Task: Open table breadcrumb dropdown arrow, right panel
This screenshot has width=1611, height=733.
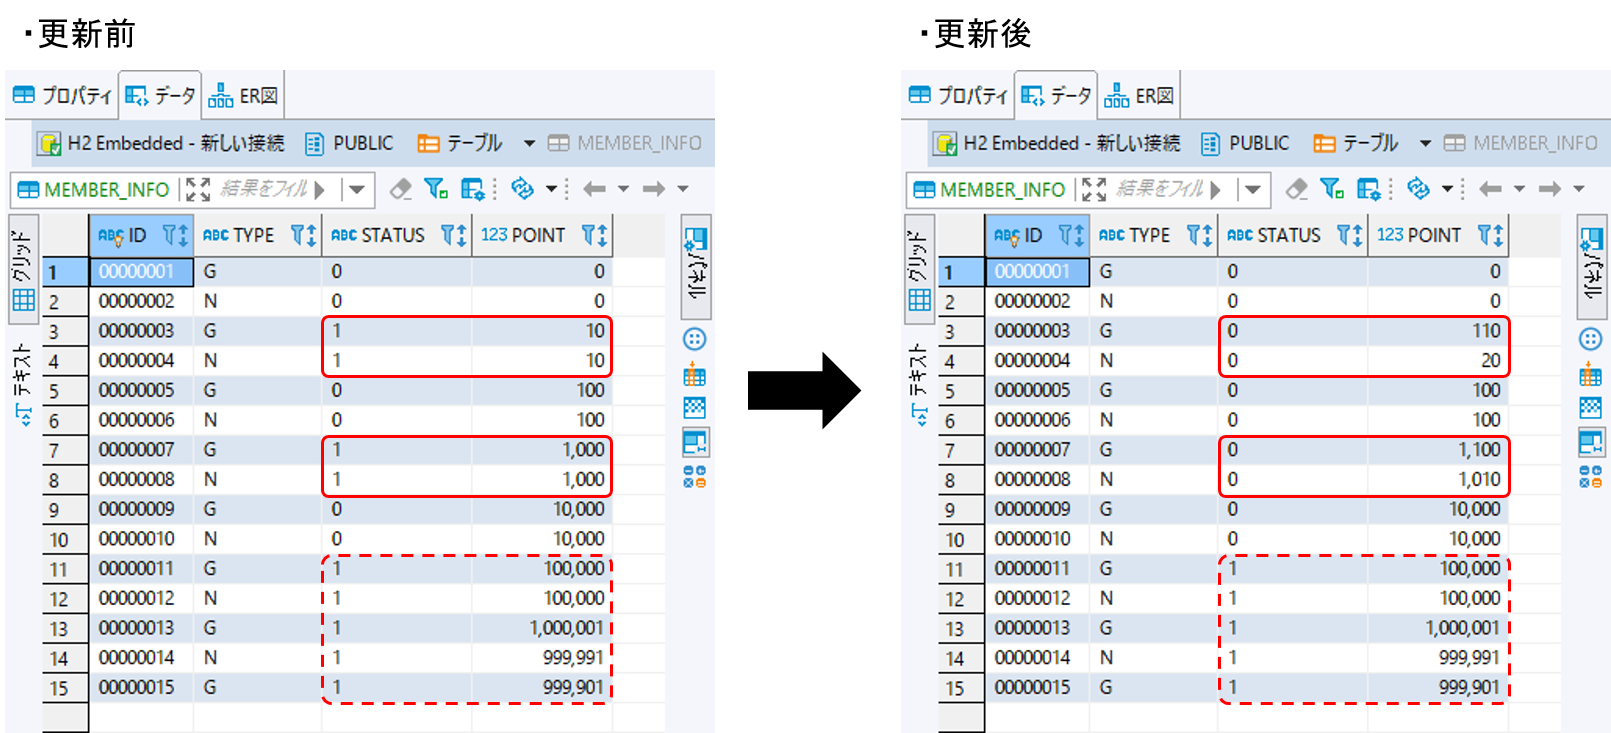Action: 1425,143
